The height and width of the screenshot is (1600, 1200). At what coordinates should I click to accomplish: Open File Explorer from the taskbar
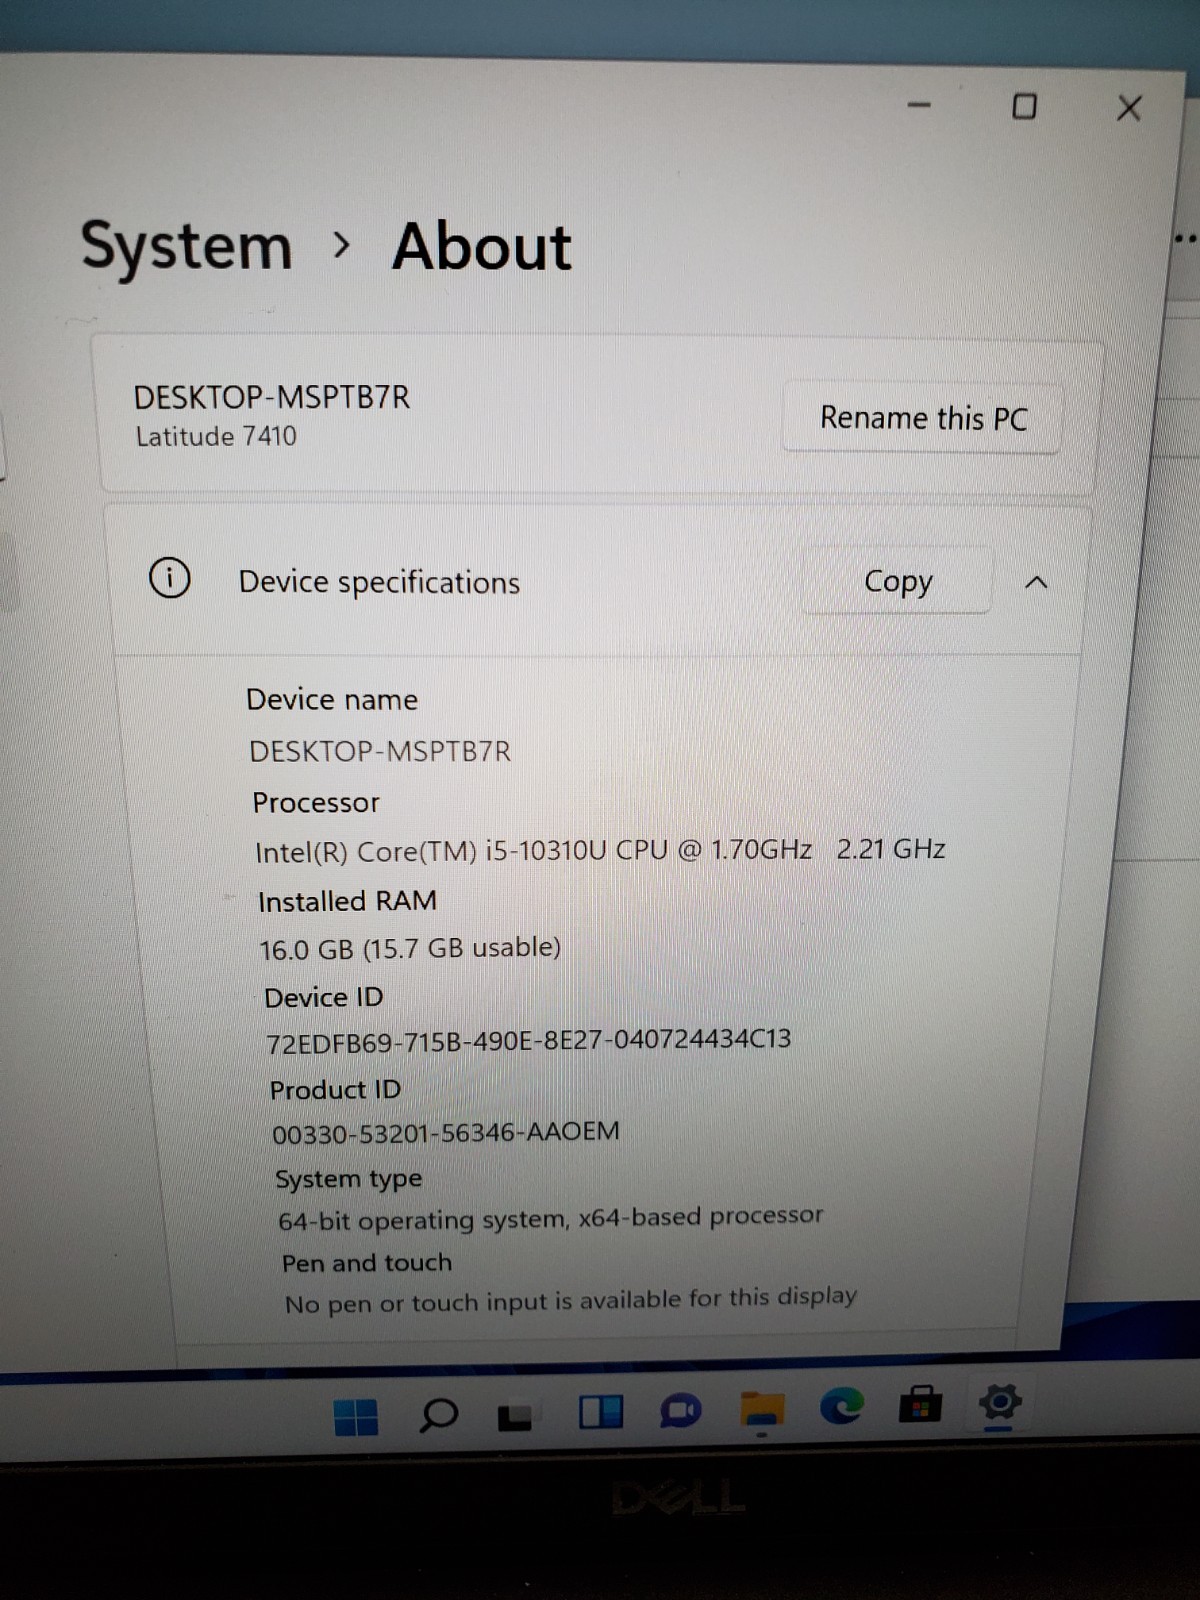click(x=762, y=1409)
